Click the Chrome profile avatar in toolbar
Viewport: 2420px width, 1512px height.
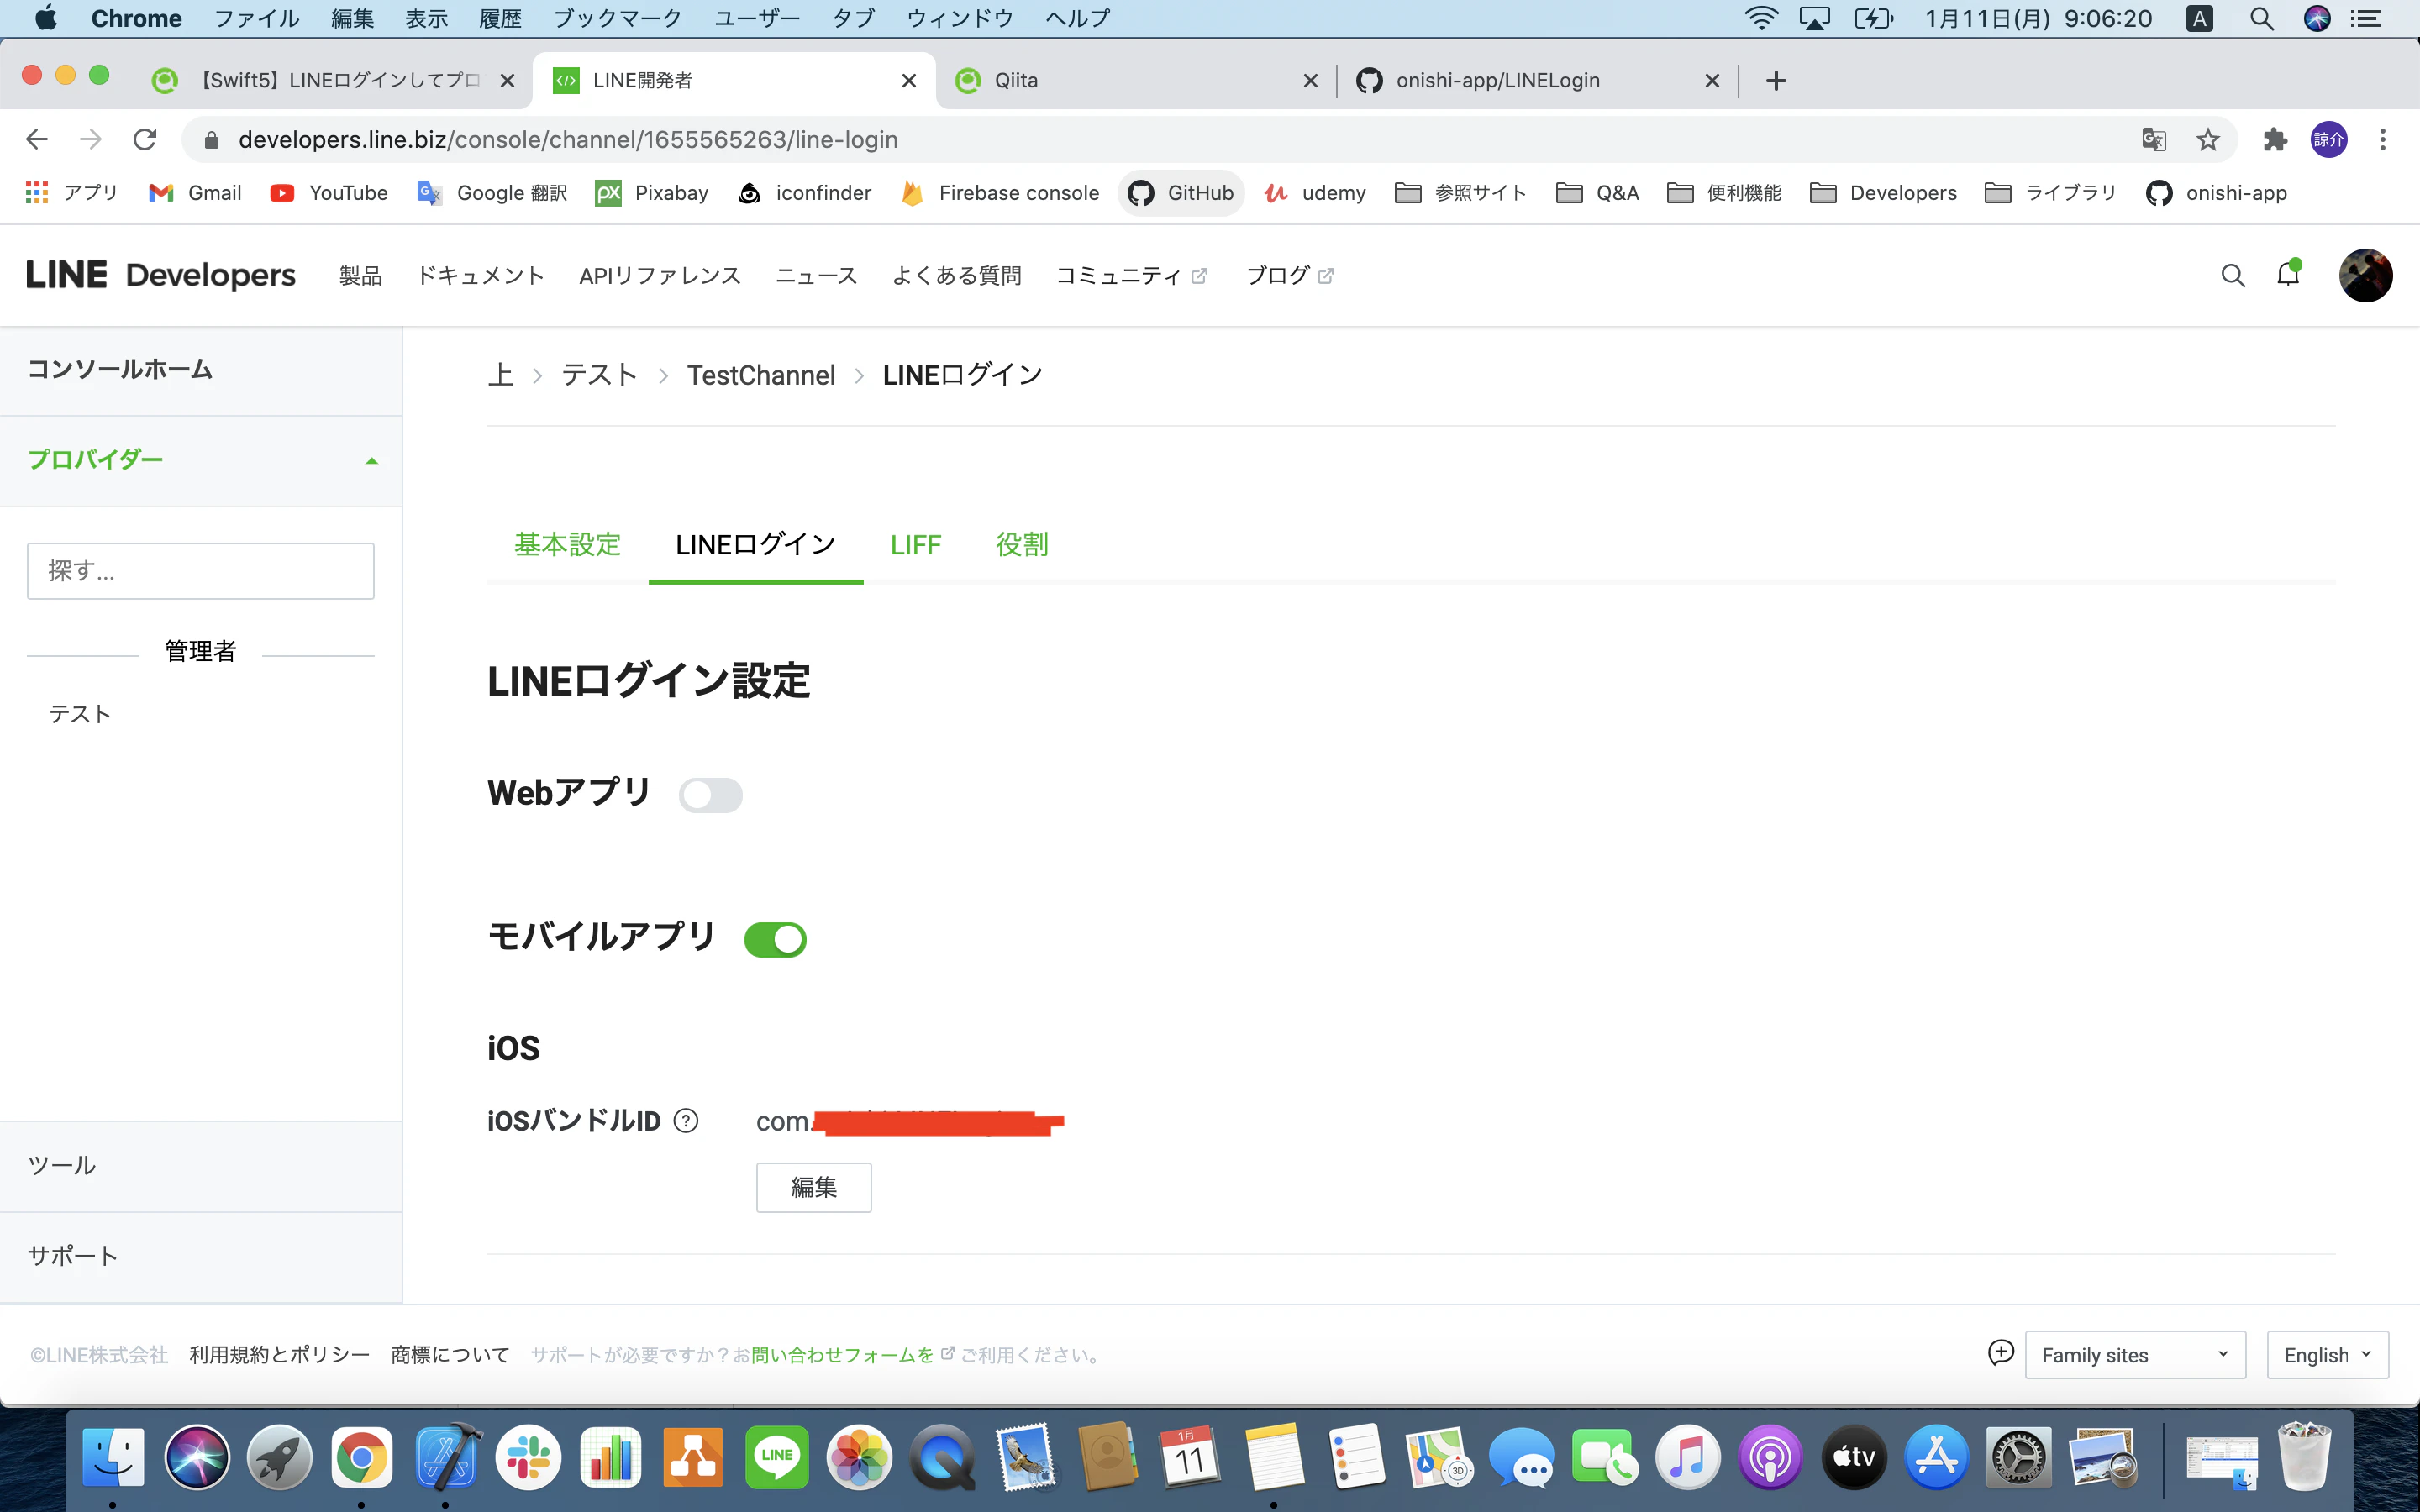coord(2329,139)
